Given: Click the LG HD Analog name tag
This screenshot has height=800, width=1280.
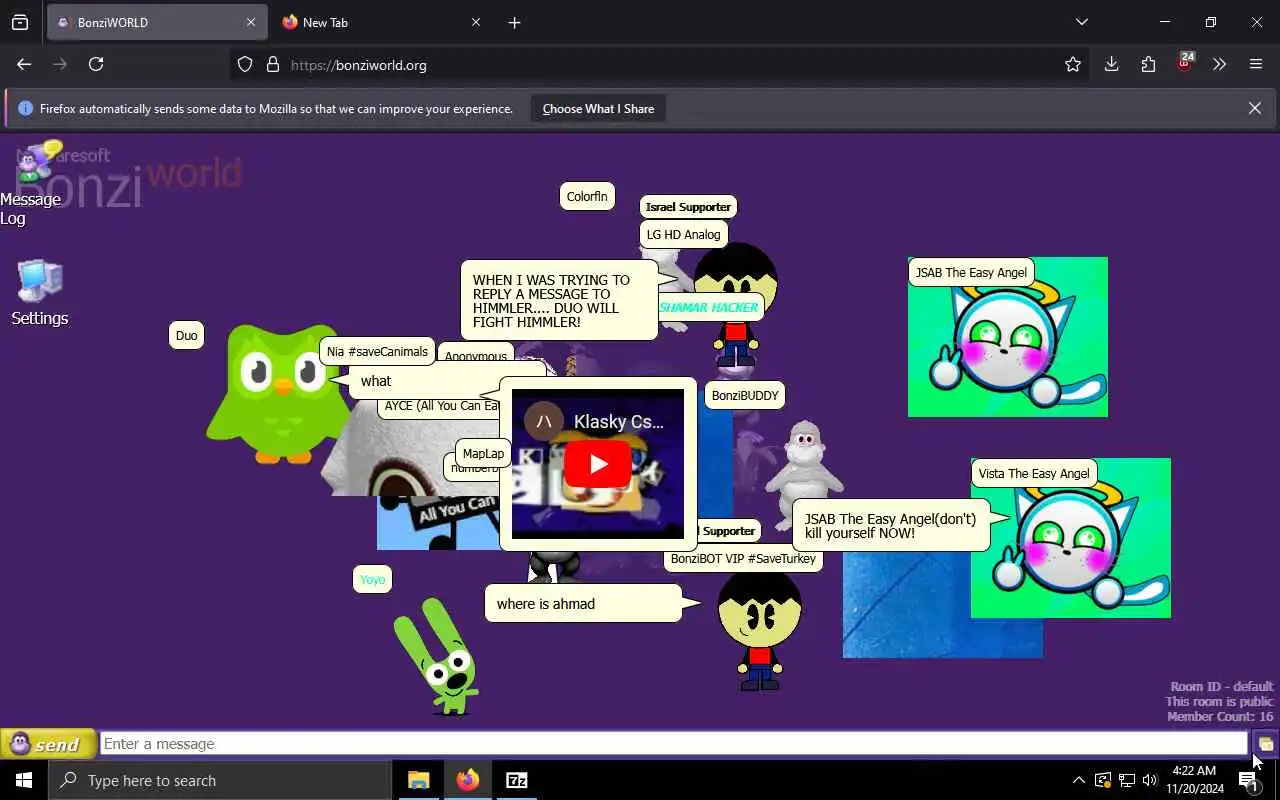Looking at the screenshot, I should (x=683, y=235).
